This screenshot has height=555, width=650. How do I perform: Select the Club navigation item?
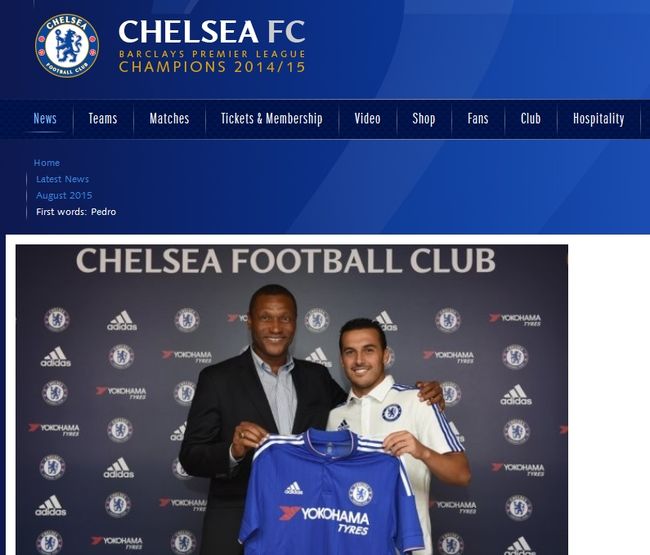pos(531,119)
